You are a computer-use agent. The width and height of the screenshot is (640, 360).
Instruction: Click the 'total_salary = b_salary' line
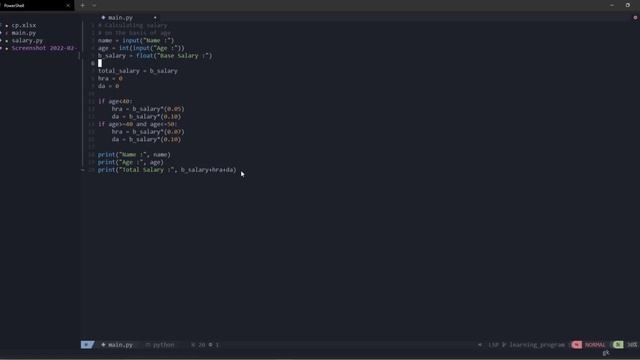click(138, 71)
